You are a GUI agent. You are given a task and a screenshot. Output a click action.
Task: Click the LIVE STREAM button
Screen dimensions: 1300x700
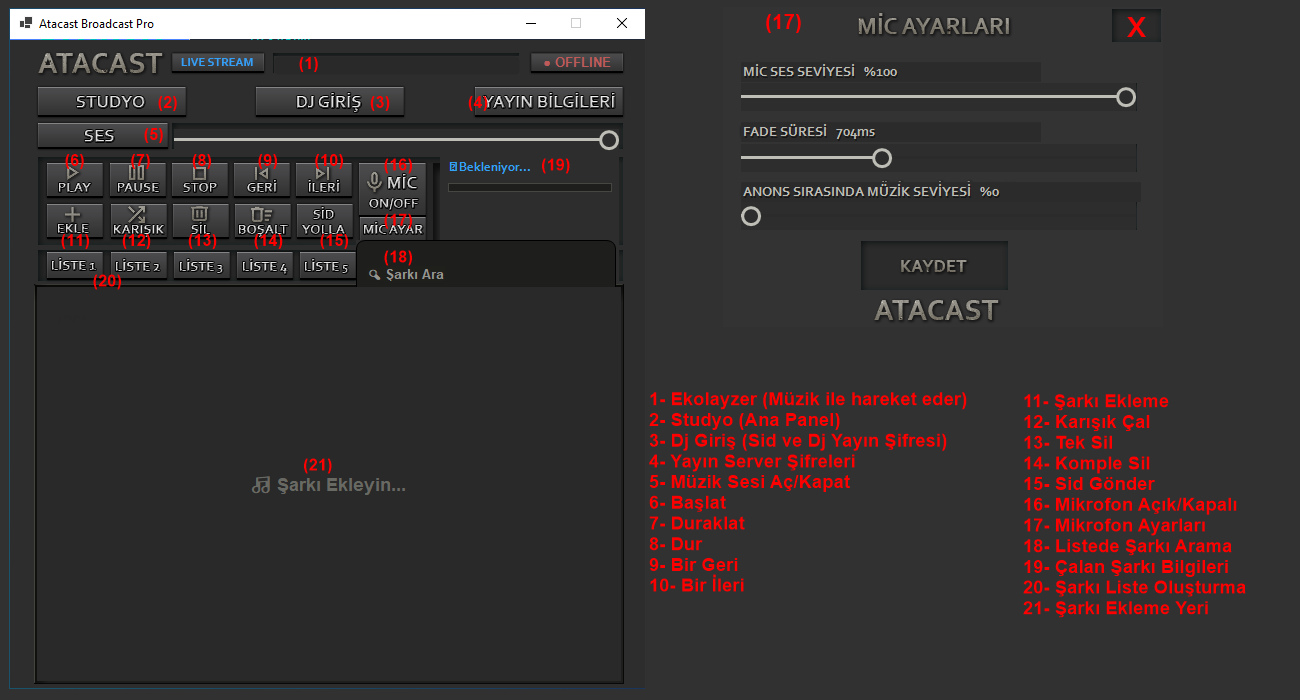click(x=217, y=62)
